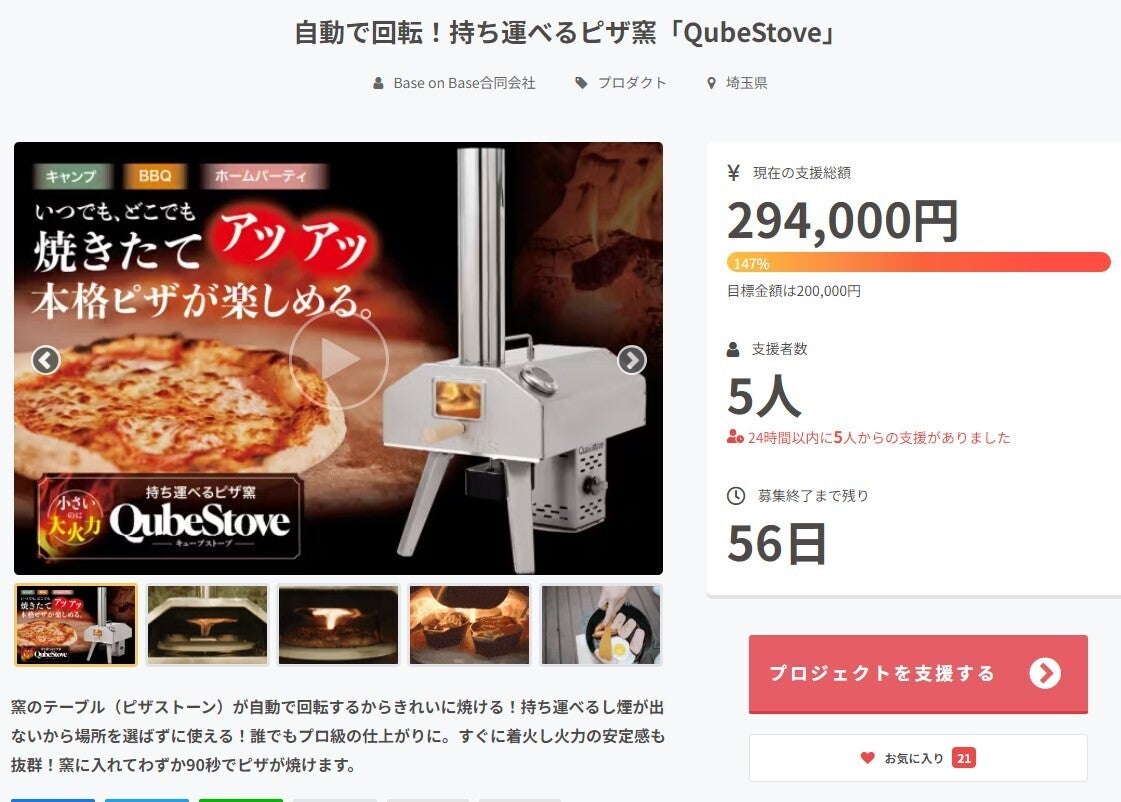Click the tag icon next to プロダクト
Screen dimensions: 1121x802
581,83
